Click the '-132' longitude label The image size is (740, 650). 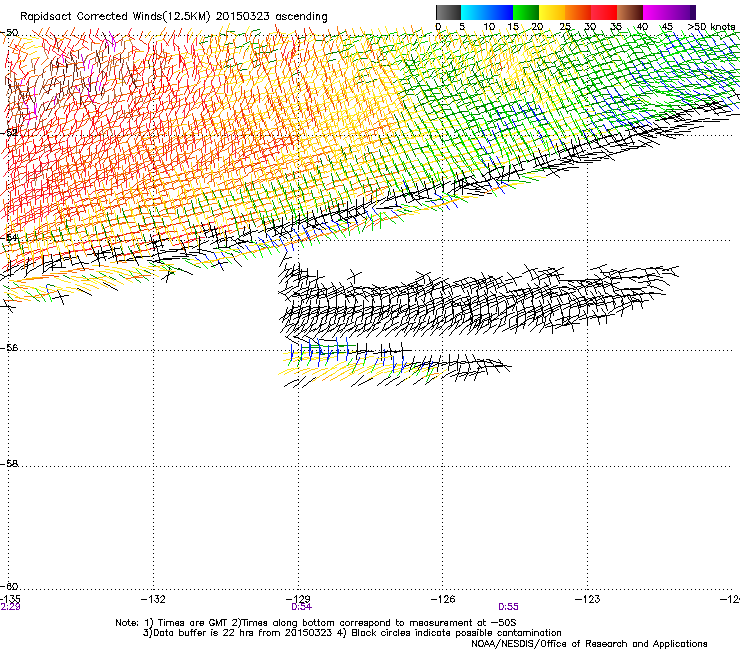pyautogui.click(x=153, y=599)
